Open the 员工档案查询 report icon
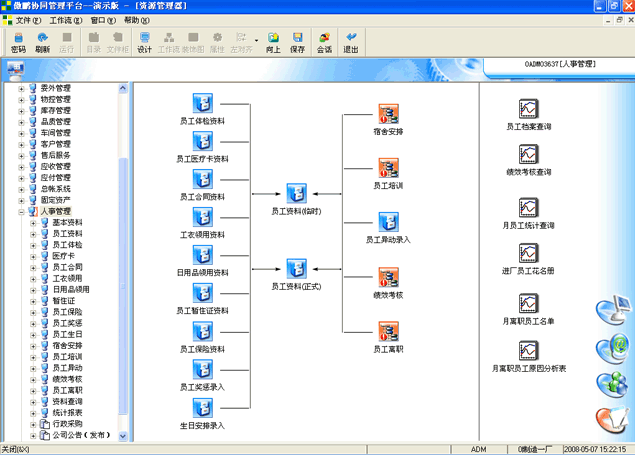This screenshot has height=455, width=635. coord(528,109)
